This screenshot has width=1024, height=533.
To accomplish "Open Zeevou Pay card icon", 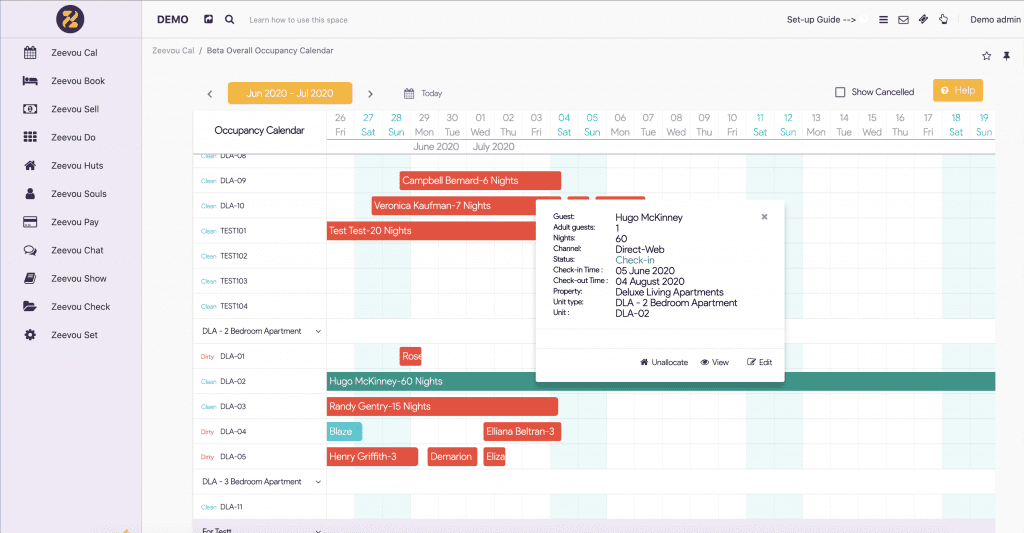I will [30, 222].
